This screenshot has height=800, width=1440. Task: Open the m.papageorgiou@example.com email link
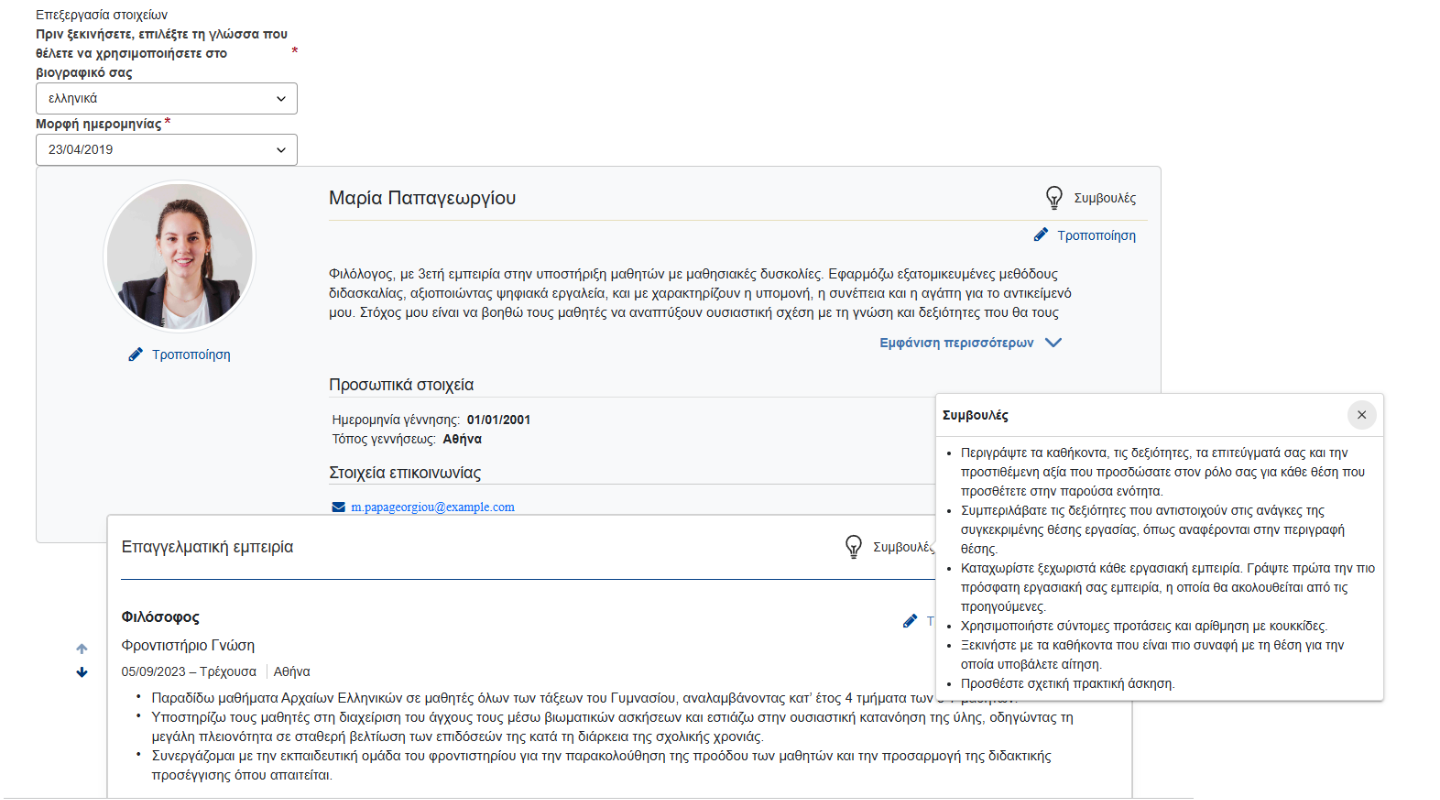pos(432,507)
